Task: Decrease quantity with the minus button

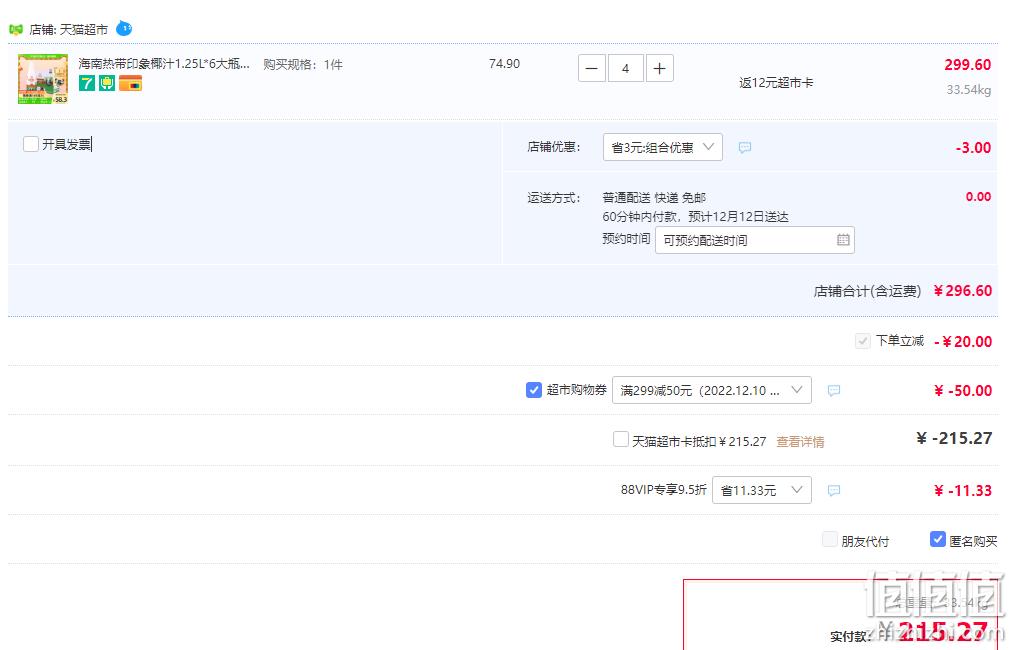Action: click(592, 69)
